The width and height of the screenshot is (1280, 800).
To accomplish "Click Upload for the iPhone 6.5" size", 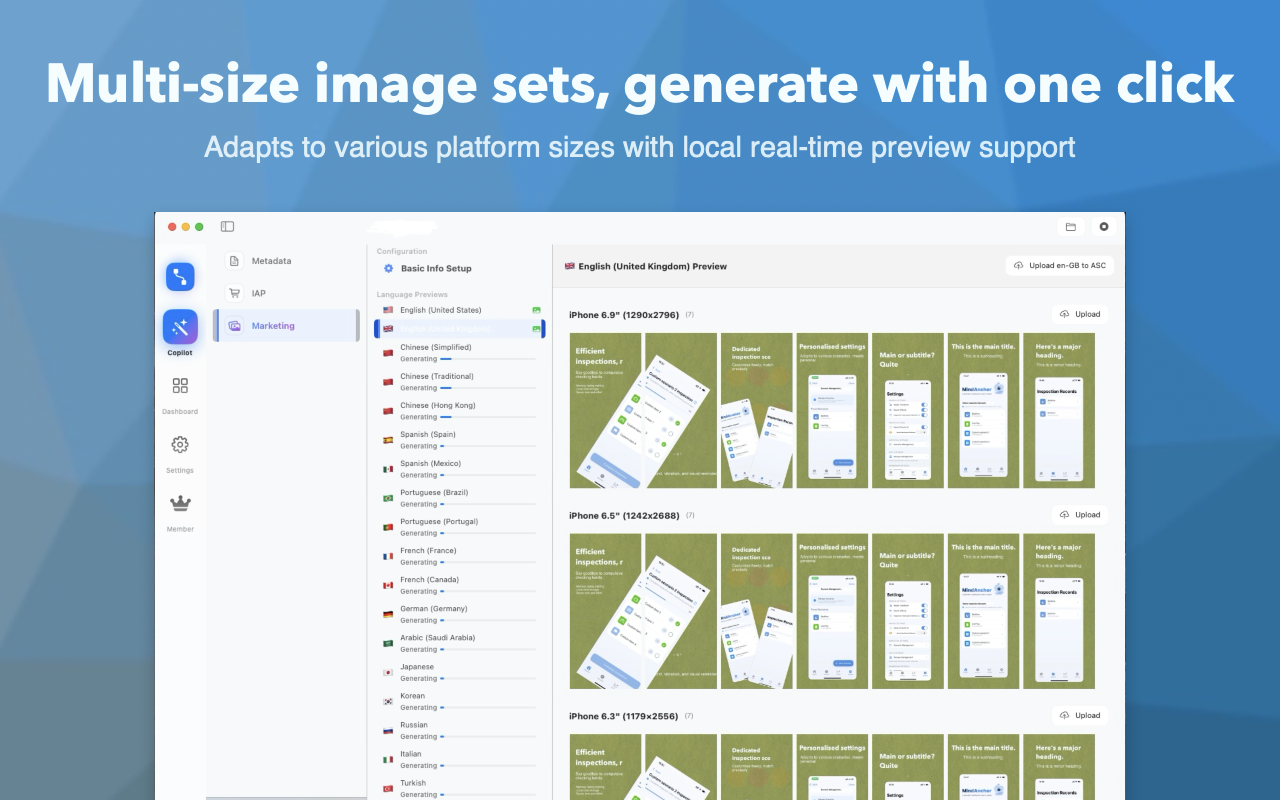I will (x=1080, y=515).
